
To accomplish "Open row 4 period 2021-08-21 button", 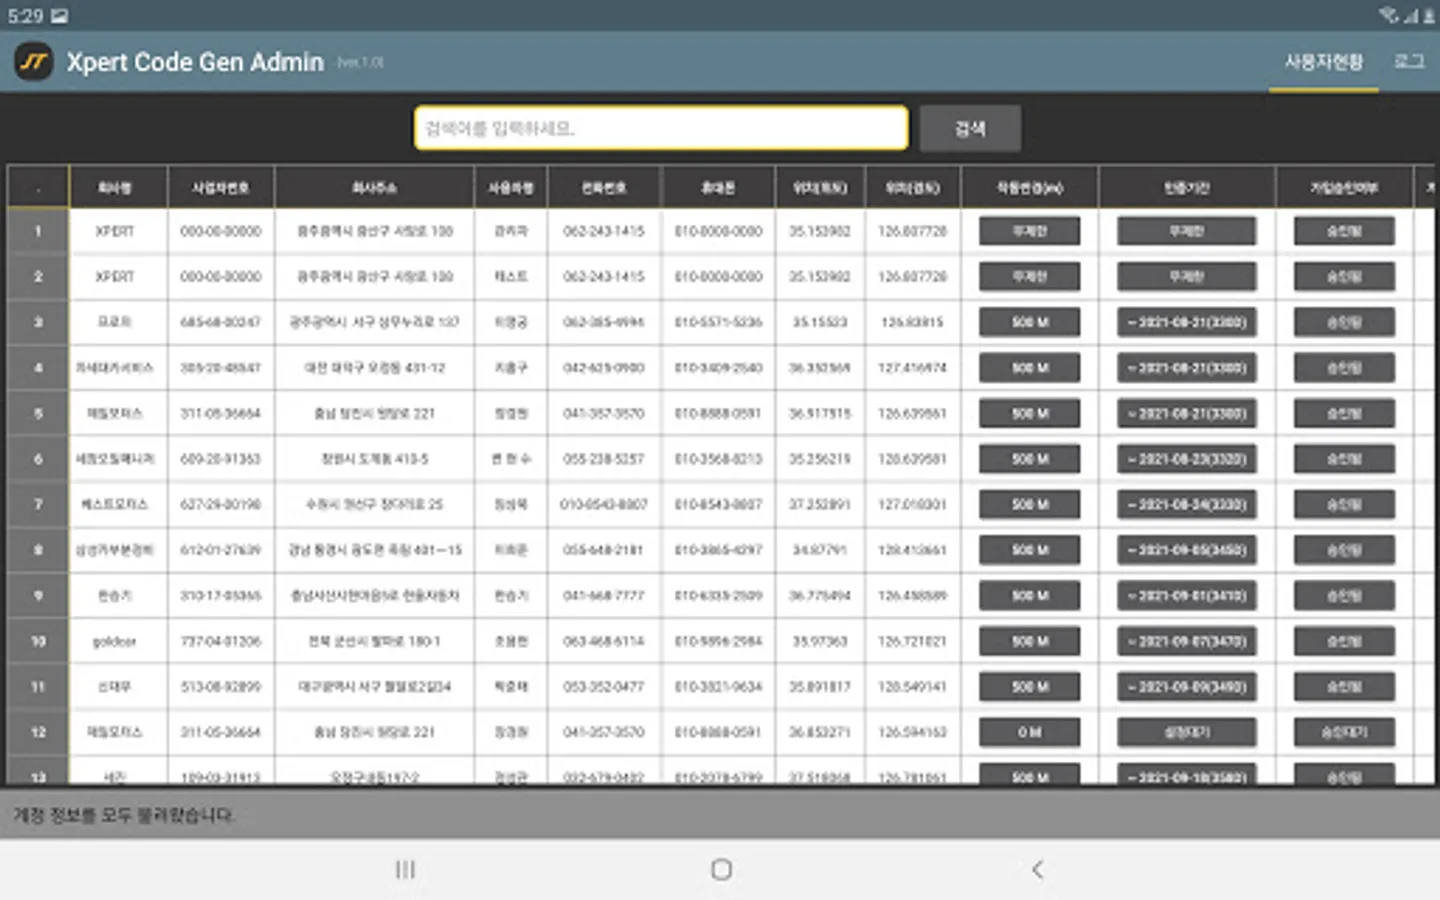I will 1187,368.
